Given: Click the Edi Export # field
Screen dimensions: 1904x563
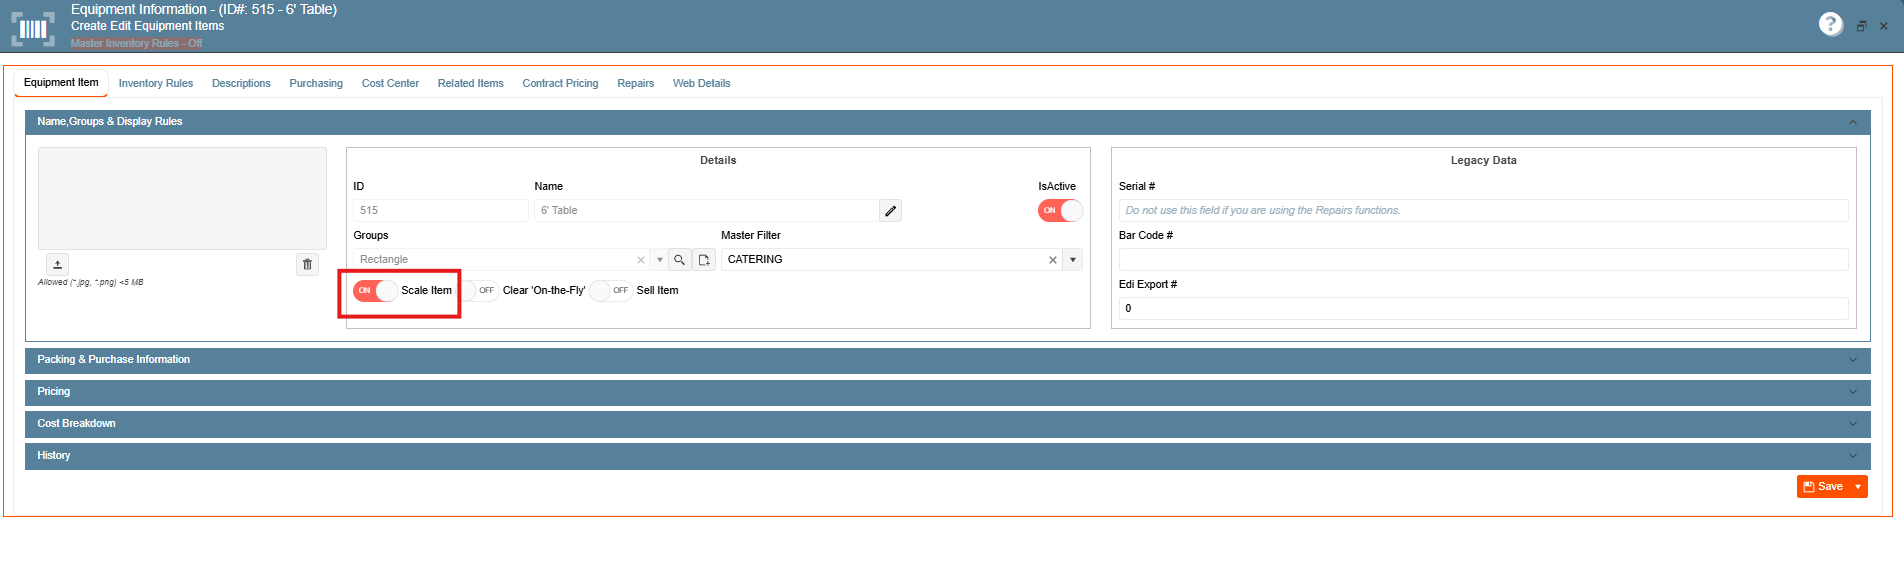Looking at the screenshot, I should point(1483,308).
